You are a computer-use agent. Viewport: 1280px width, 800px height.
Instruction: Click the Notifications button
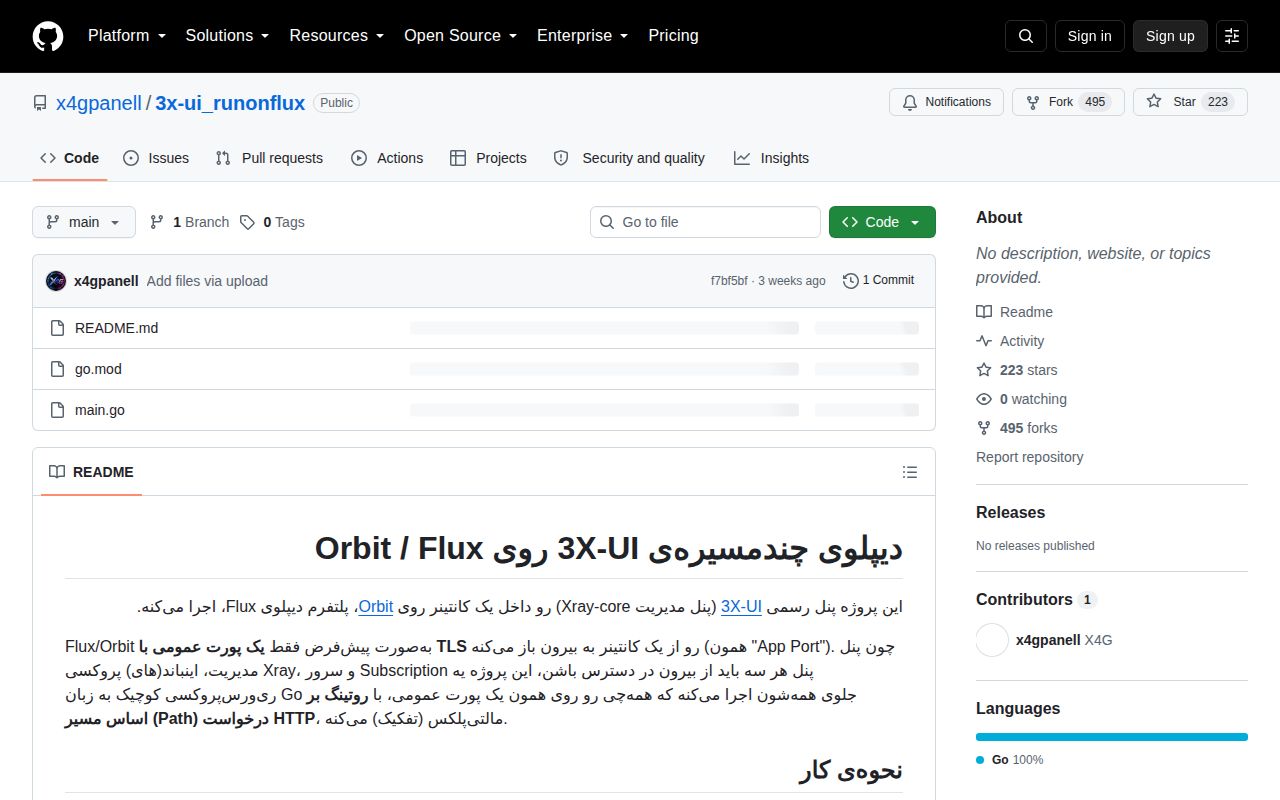[x=946, y=102]
